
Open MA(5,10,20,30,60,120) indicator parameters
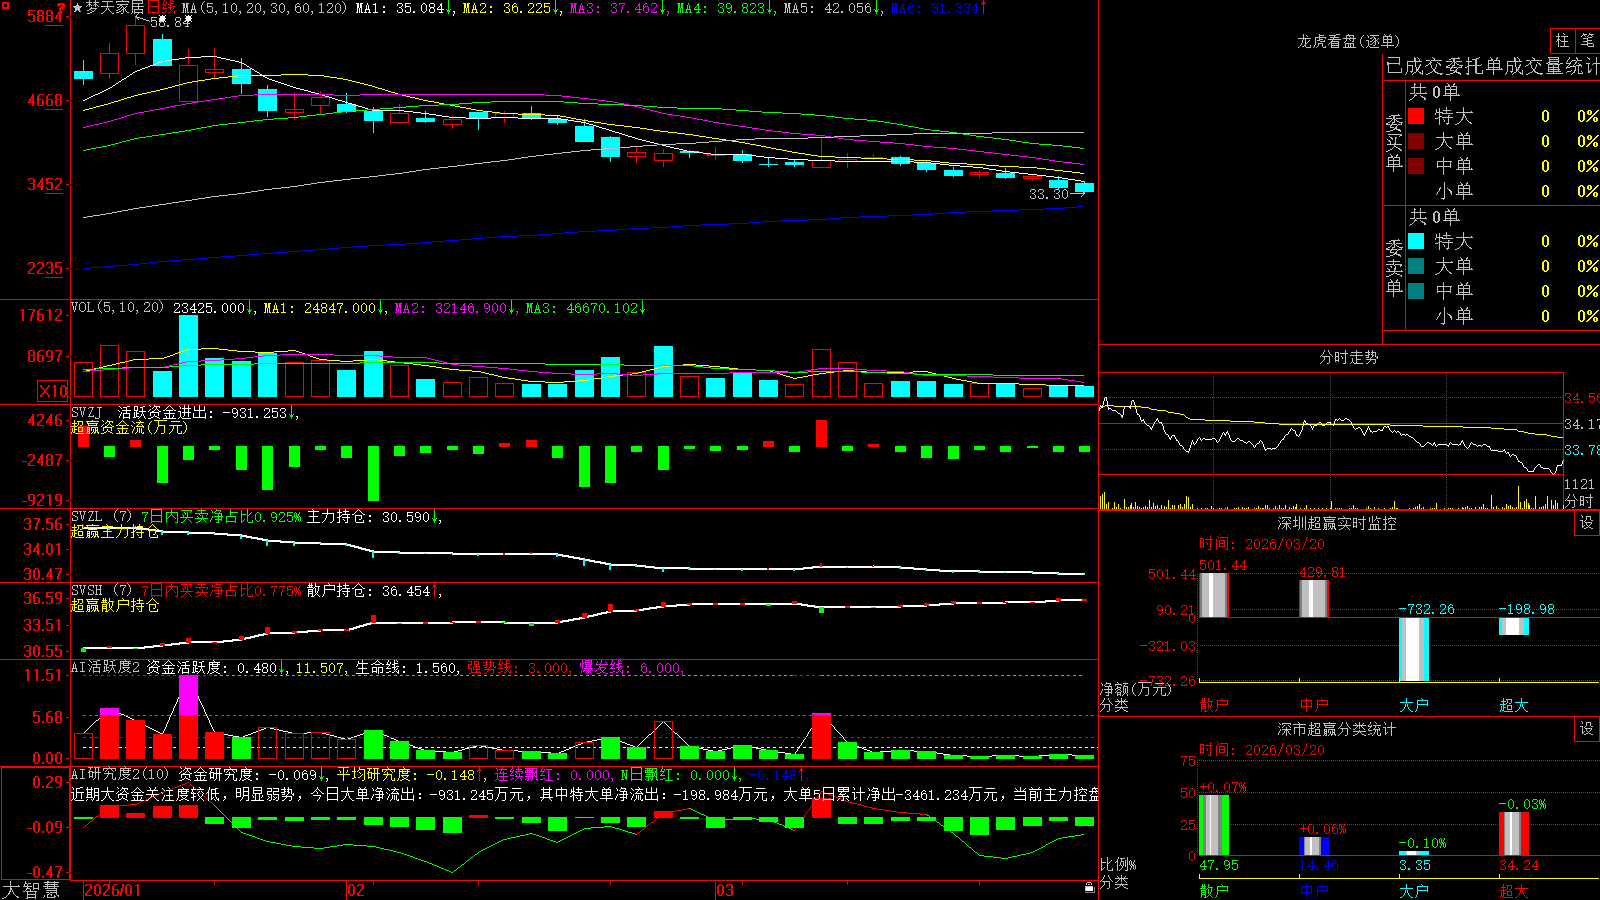pos(264,8)
